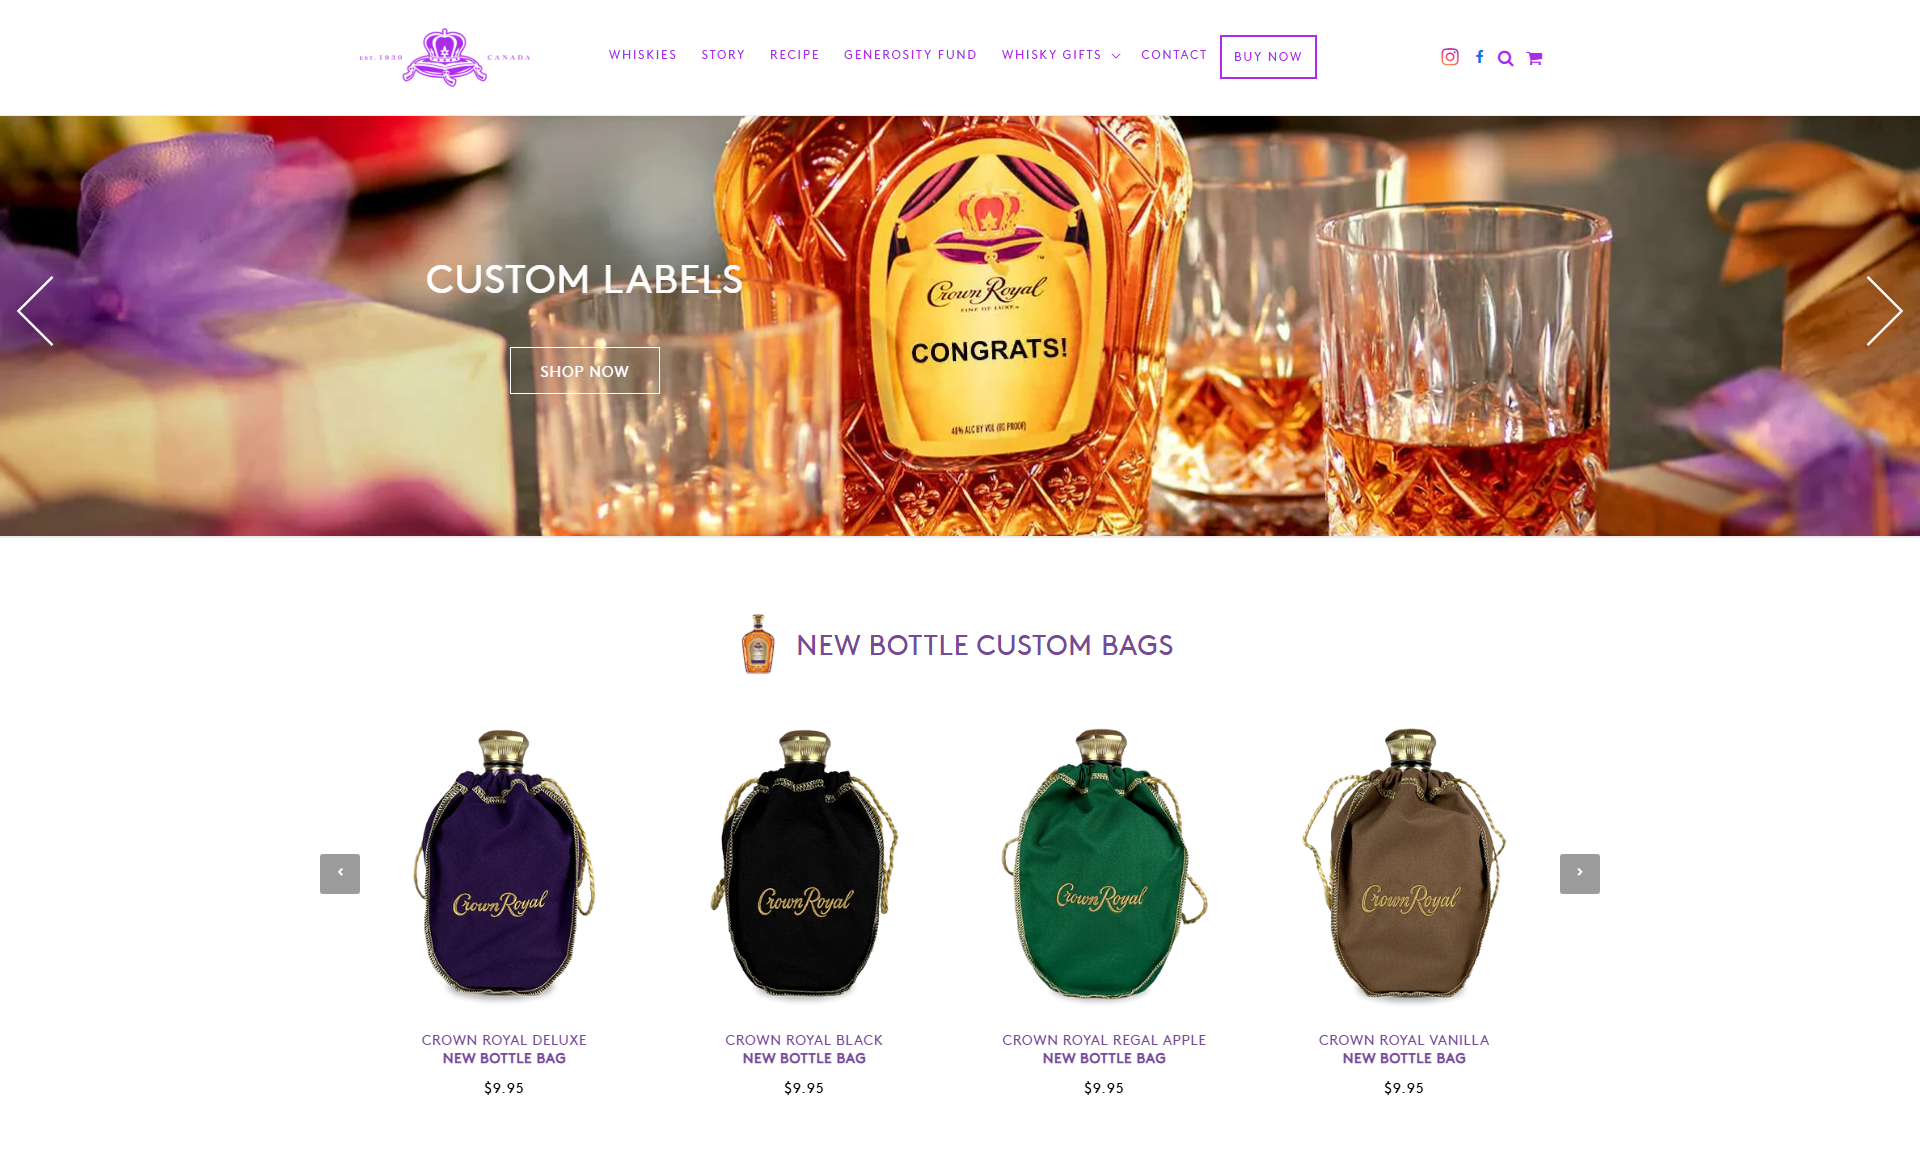The height and width of the screenshot is (1151, 1920).
Task: Click the Shop Now banner button
Action: point(585,371)
